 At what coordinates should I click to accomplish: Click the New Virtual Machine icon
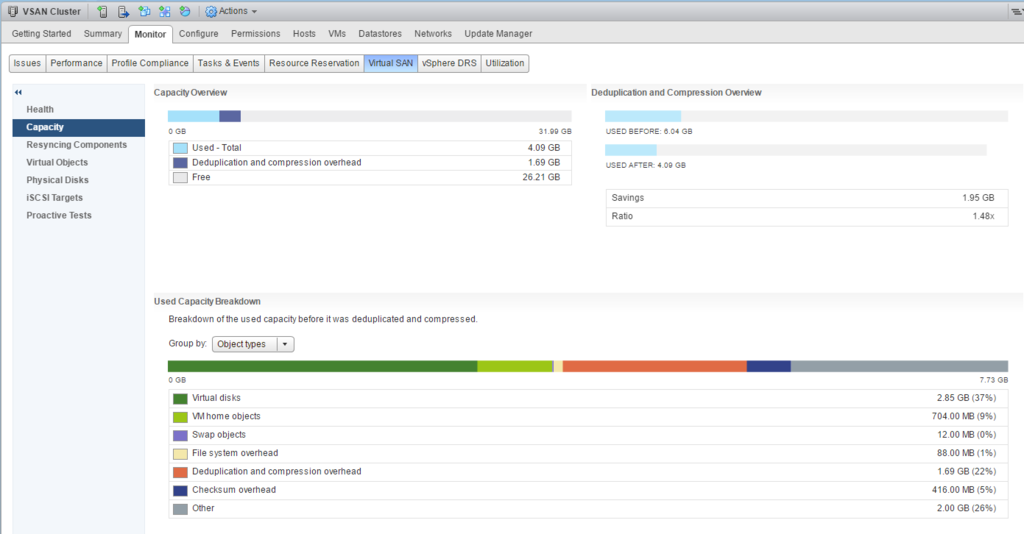(144, 12)
